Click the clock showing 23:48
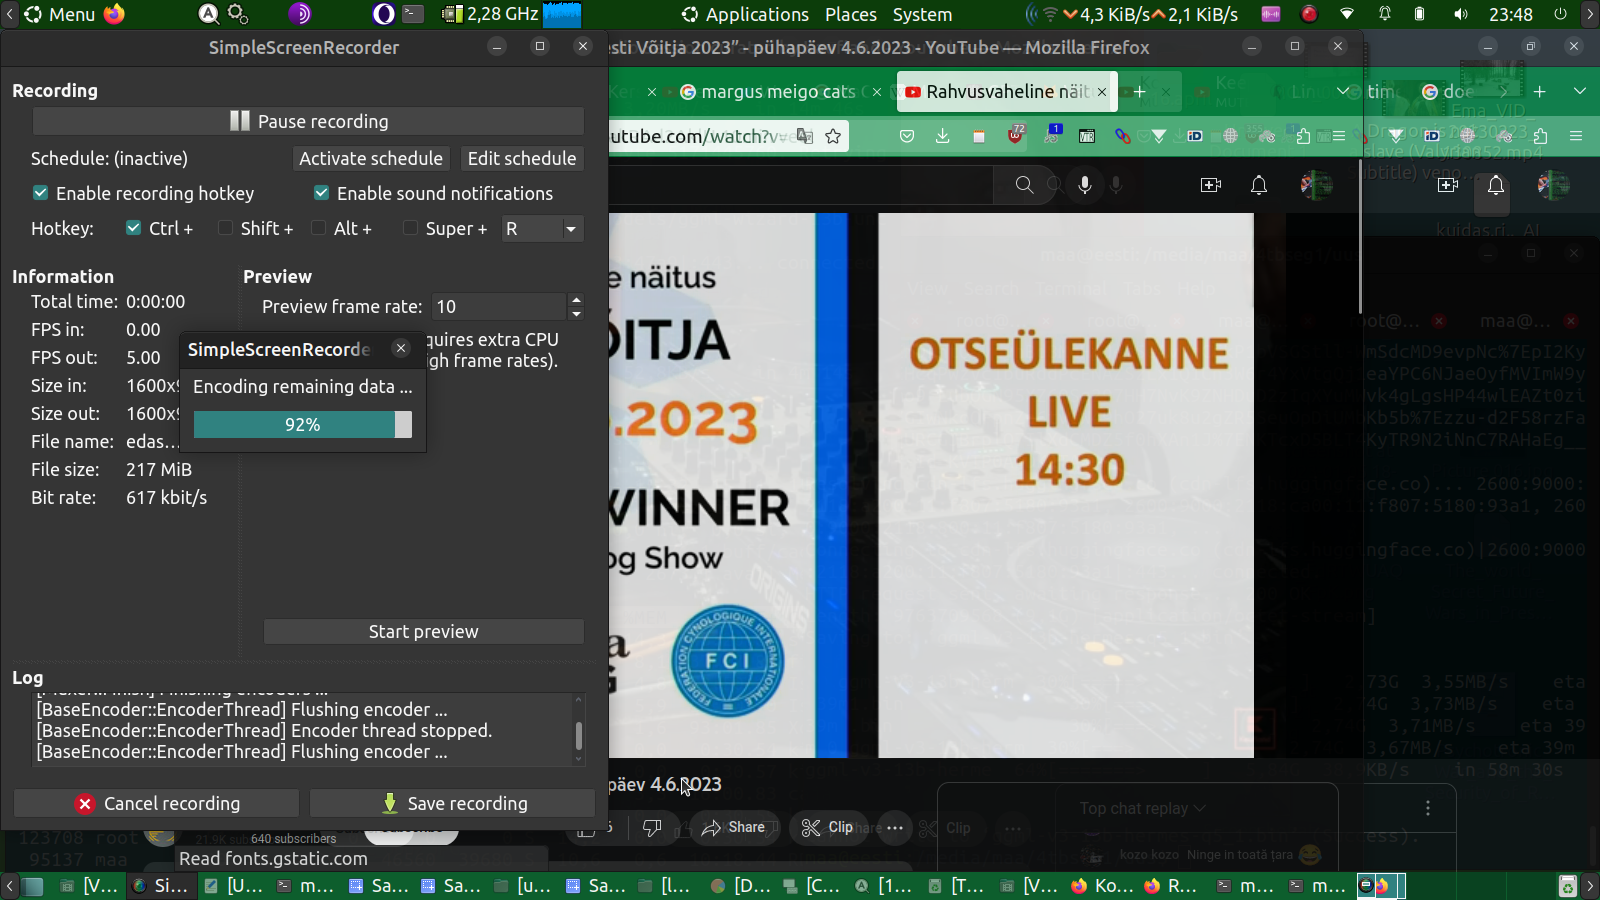This screenshot has height=900, width=1600. 1511,14
